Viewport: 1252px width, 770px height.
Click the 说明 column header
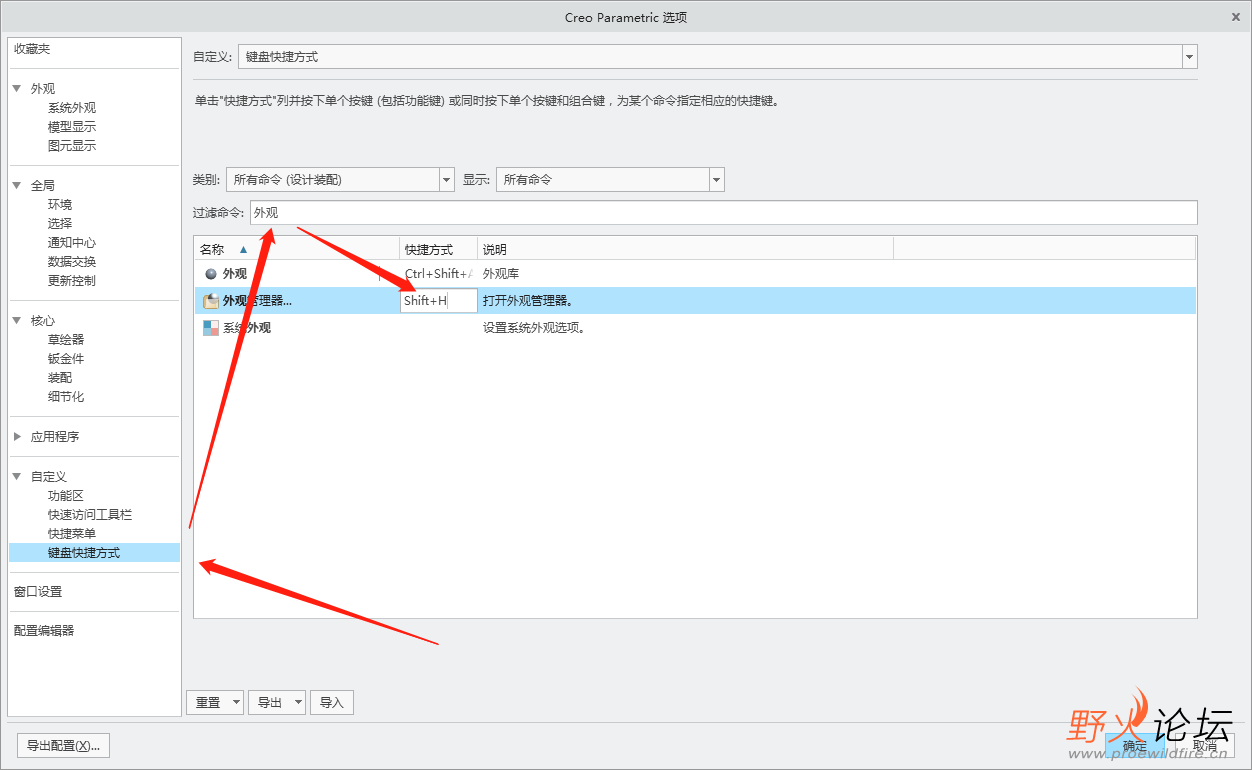(685, 249)
